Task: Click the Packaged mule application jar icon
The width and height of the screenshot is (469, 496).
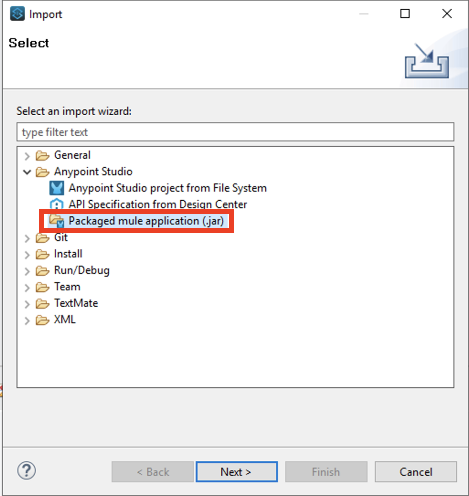Action: (56, 221)
